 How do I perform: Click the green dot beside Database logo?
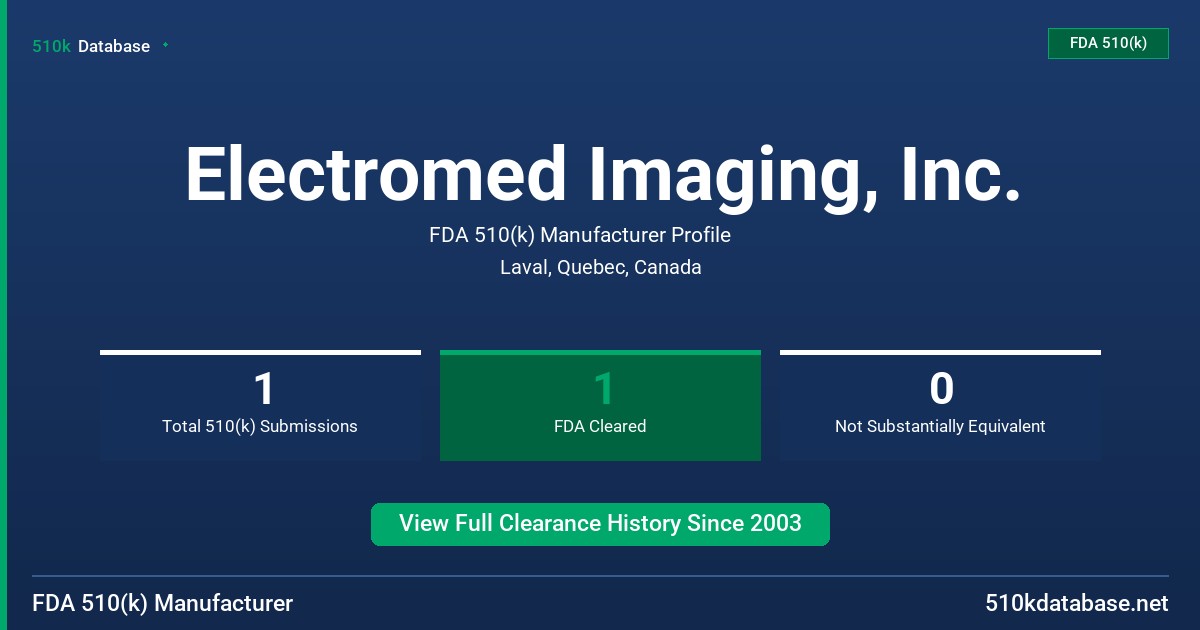[165, 45]
